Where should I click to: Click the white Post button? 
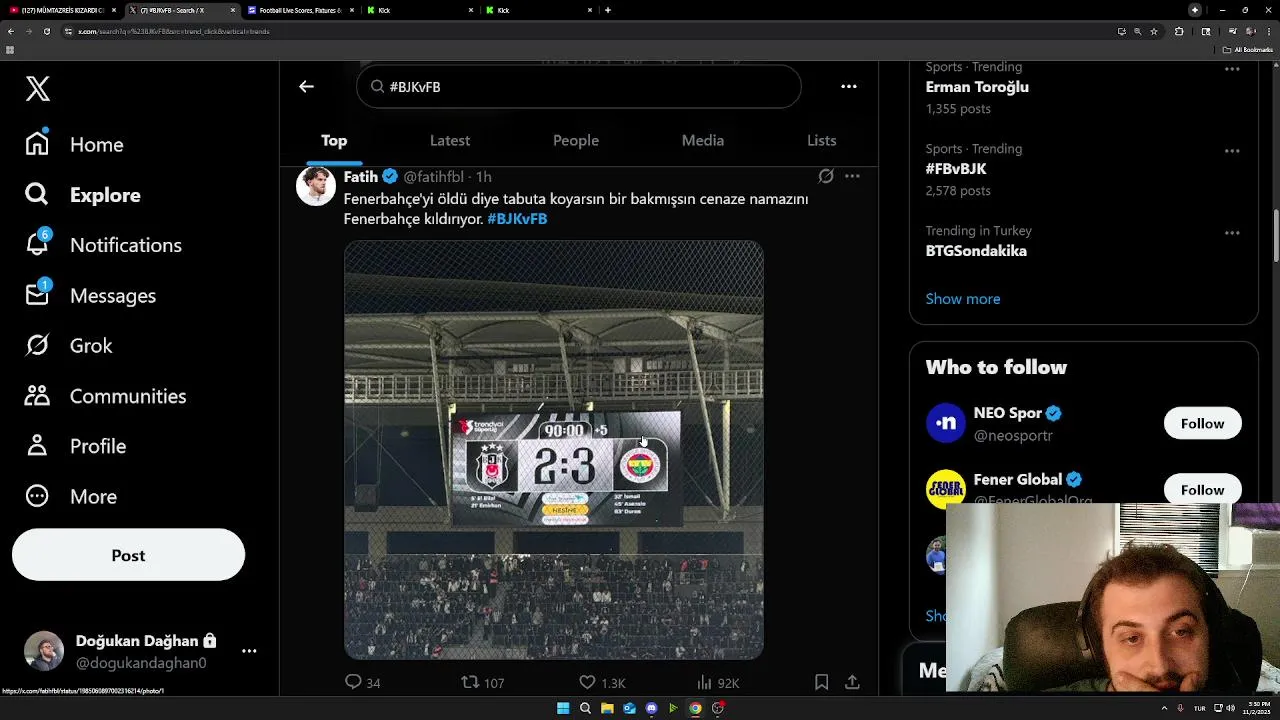click(x=128, y=555)
